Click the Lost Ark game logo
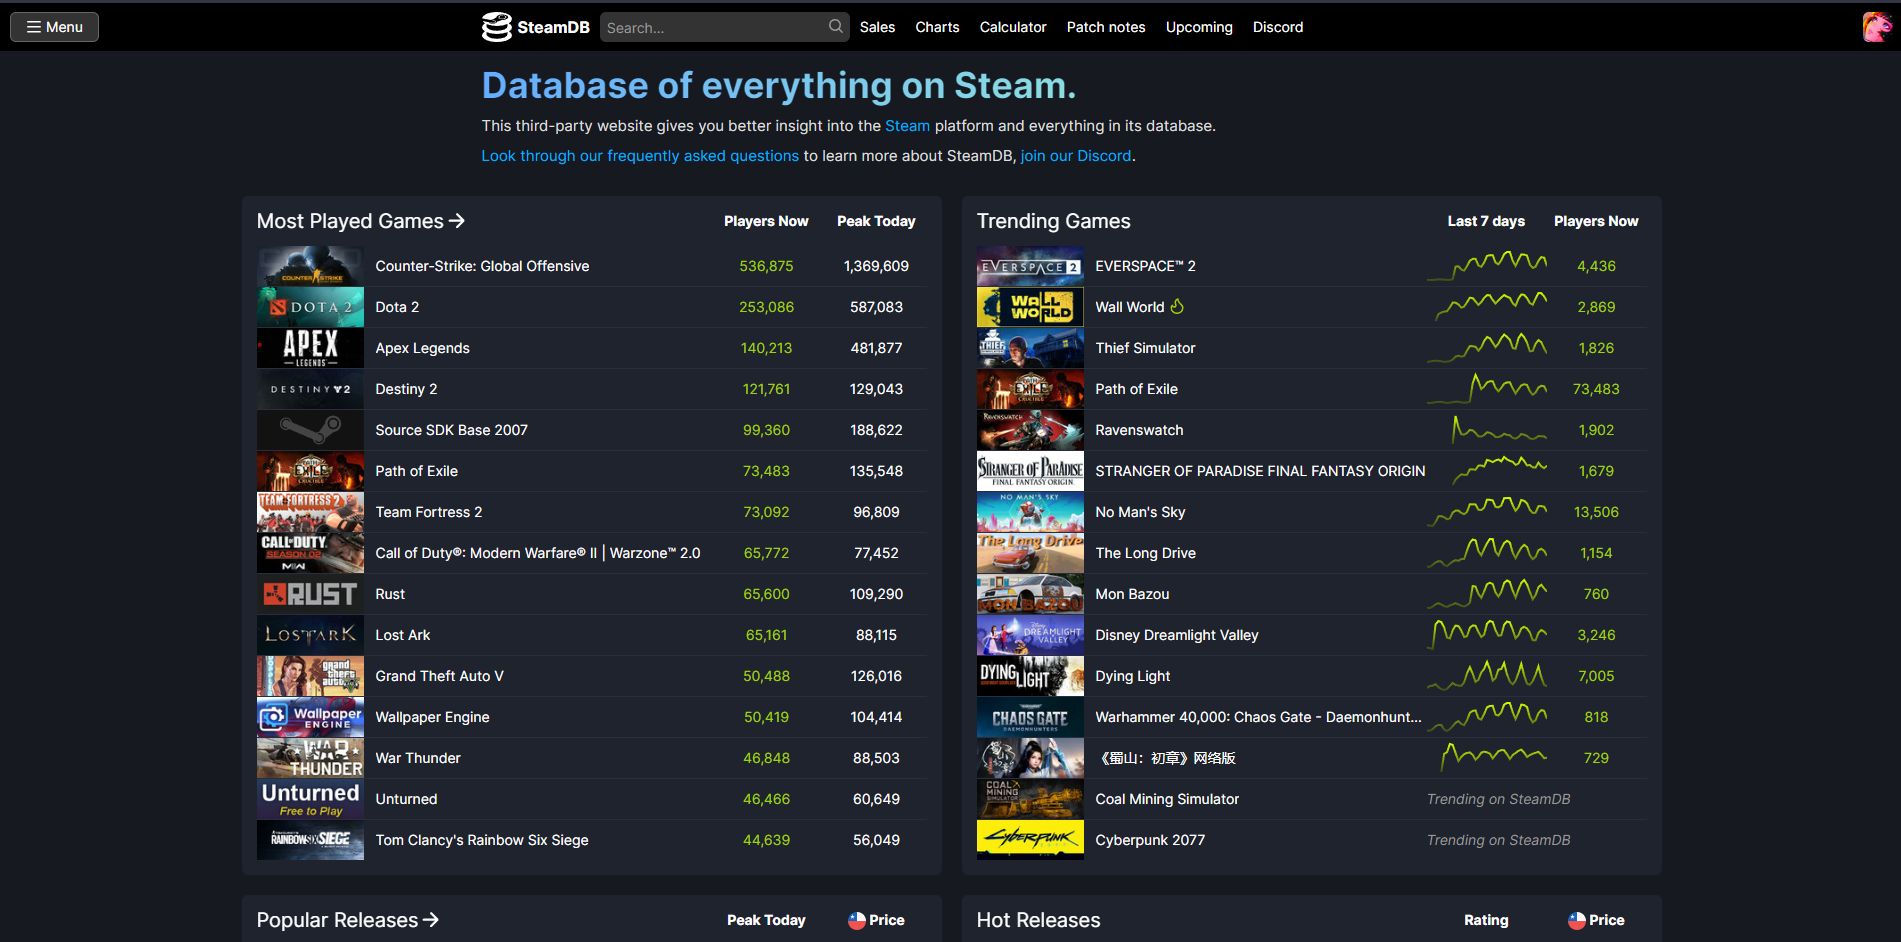This screenshot has height=942, width=1901. (x=310, y=635)
